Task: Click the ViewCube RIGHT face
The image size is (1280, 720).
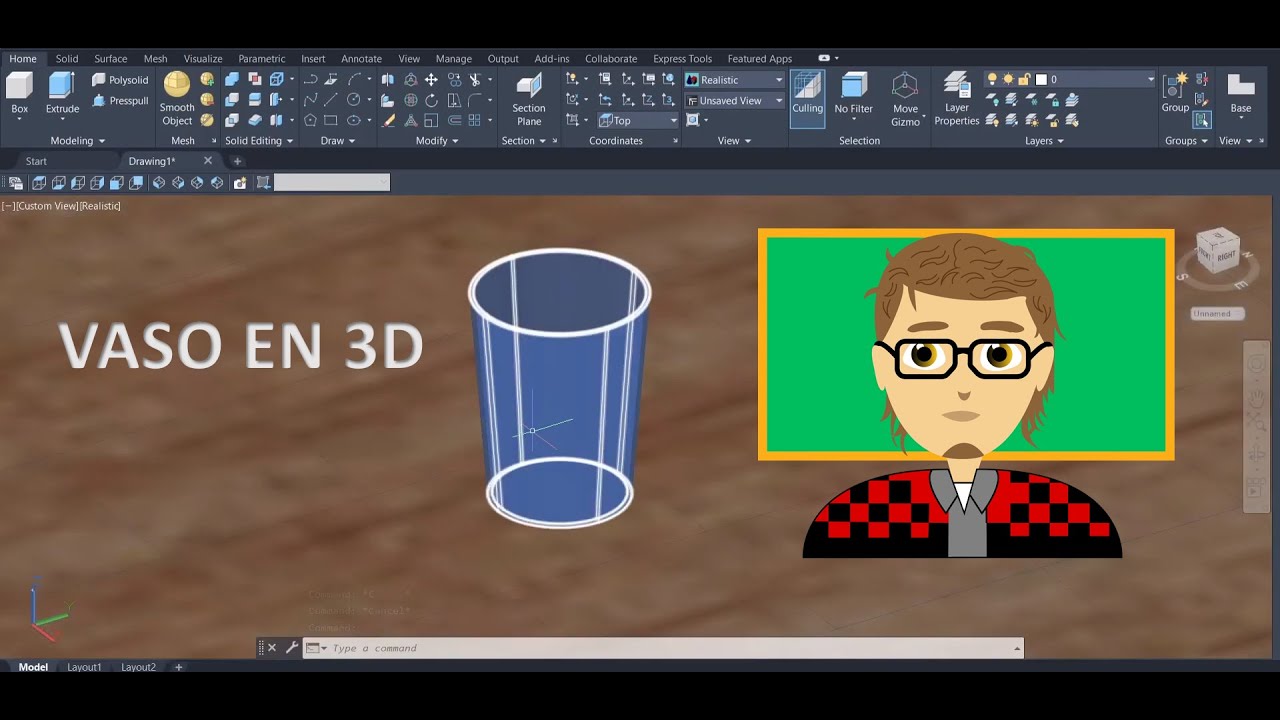Action: click(x=1225, y=255)
